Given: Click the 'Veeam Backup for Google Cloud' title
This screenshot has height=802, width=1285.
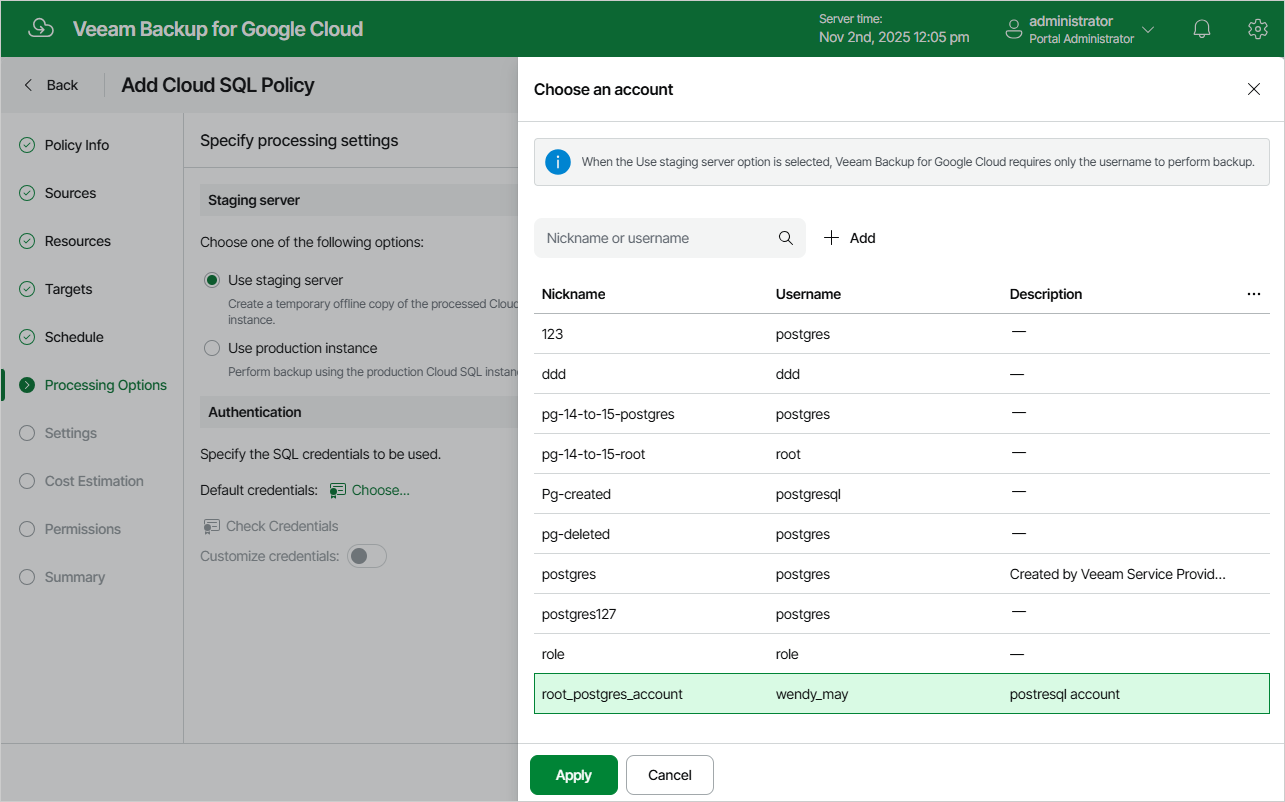Looking at the screenshot, I should pyautogui.click(x=218, y=29).
